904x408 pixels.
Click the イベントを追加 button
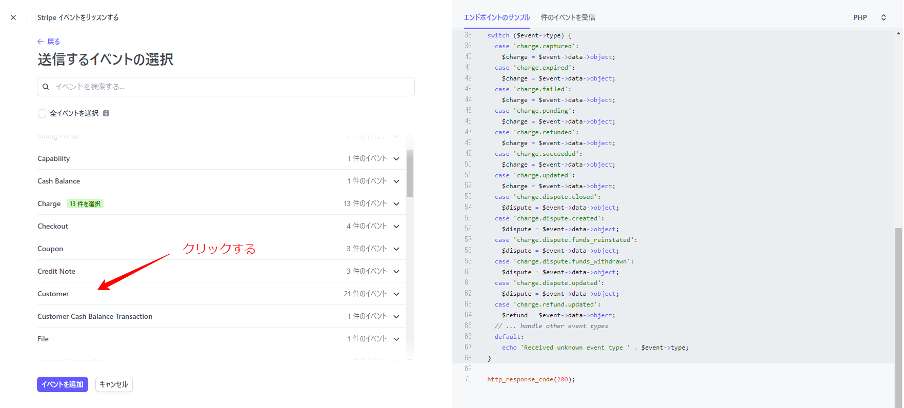point(62,384)
